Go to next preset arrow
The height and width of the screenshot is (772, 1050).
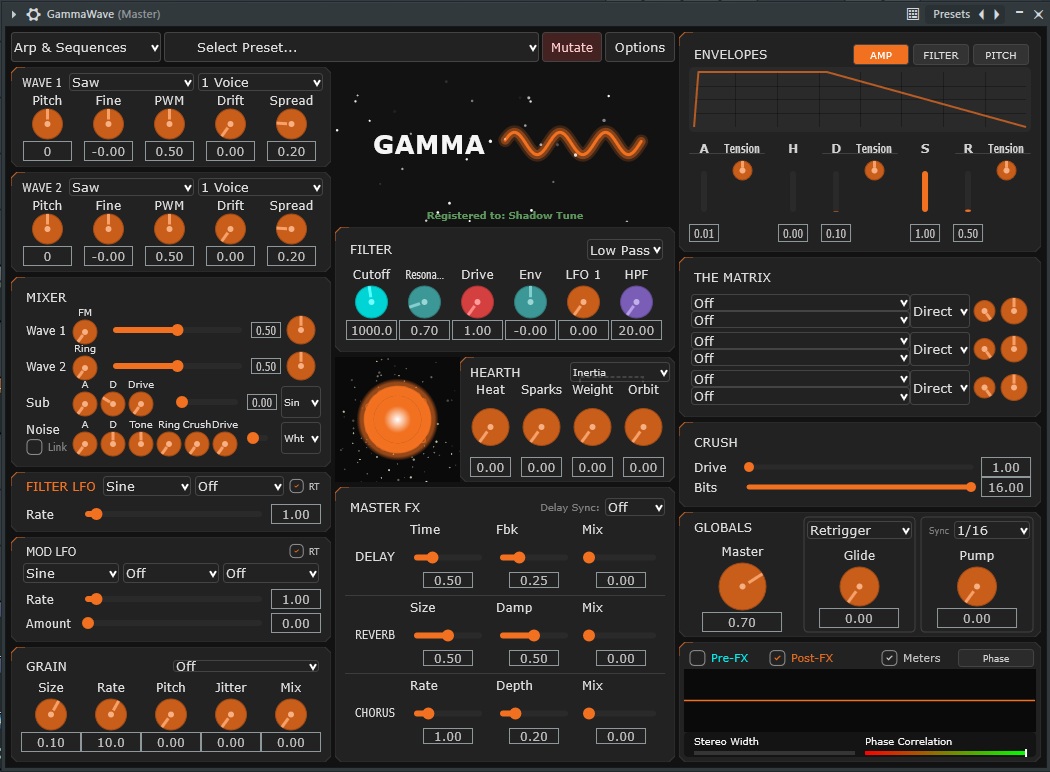996,14
